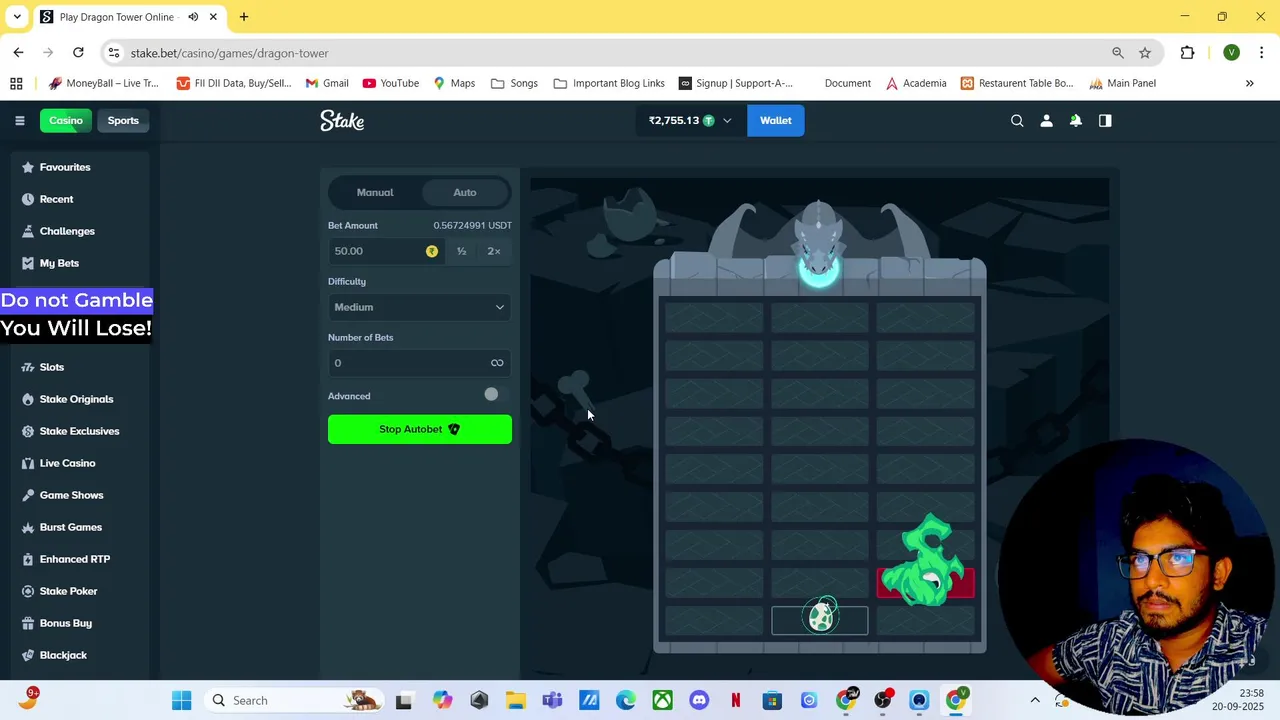Open the YouTube bookmark
The height and width of the screenshot is (720, 1280).
pos(390,83)
